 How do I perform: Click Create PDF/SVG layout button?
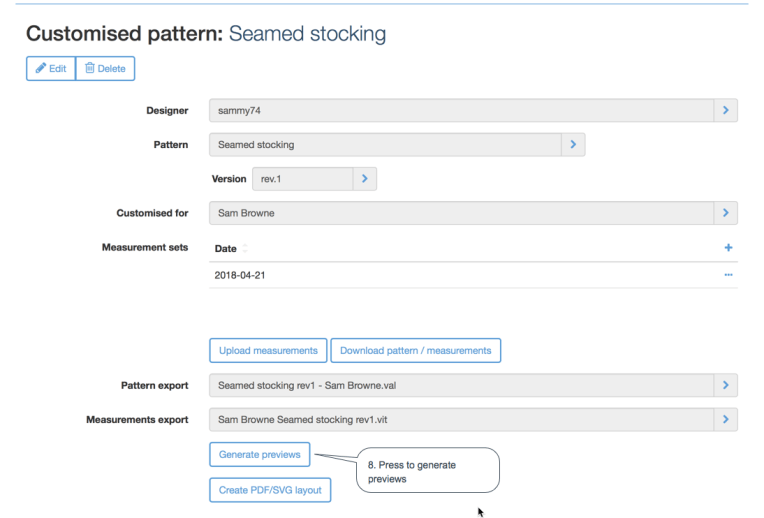[x=269, y=490]
